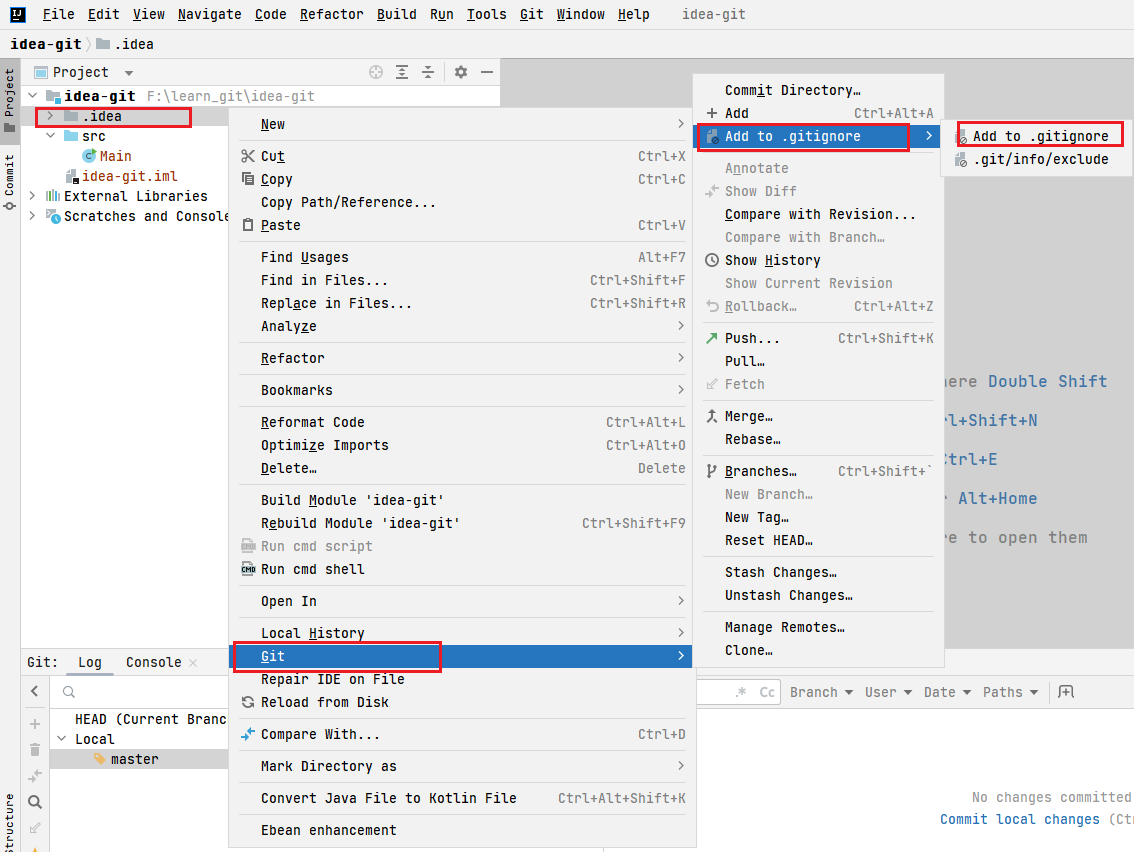Hide the Project panel with minimize dash
This screenshot has width=1134, height=852.
coord(487,72)
